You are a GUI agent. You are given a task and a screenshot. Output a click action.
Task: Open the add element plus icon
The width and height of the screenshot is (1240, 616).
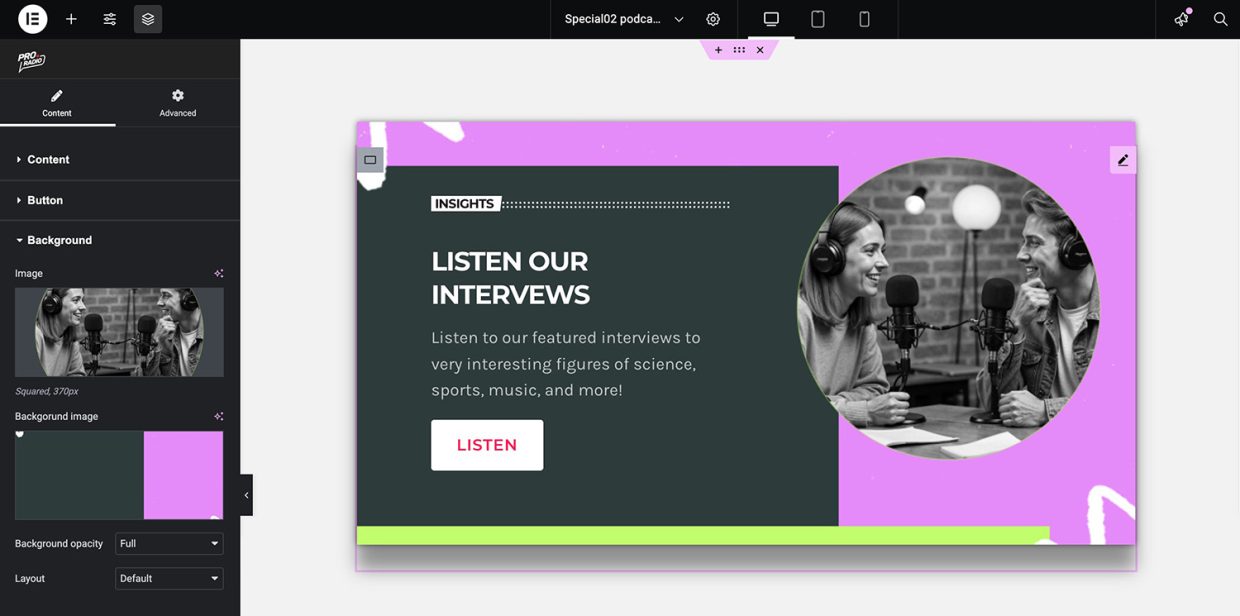[71, 19]
